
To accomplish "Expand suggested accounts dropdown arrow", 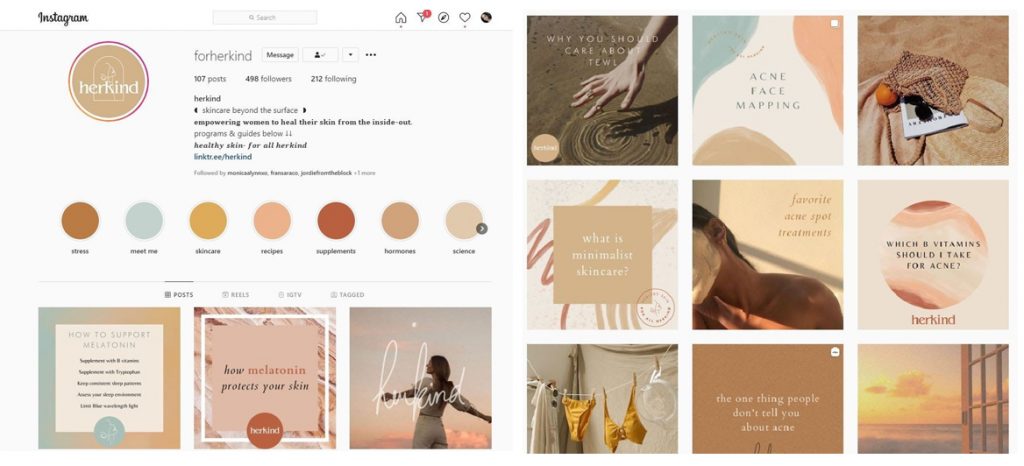I will [x=351, y=55].
